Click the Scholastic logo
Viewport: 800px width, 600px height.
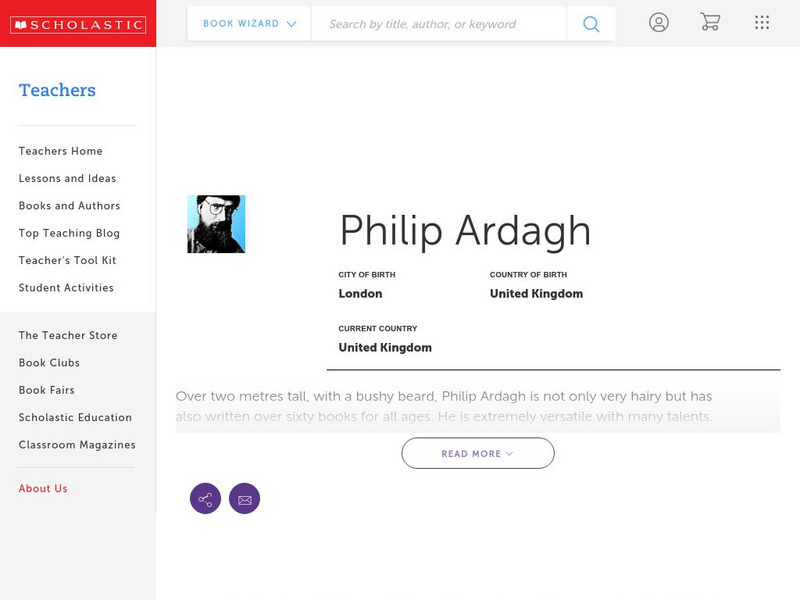[78, 24]
